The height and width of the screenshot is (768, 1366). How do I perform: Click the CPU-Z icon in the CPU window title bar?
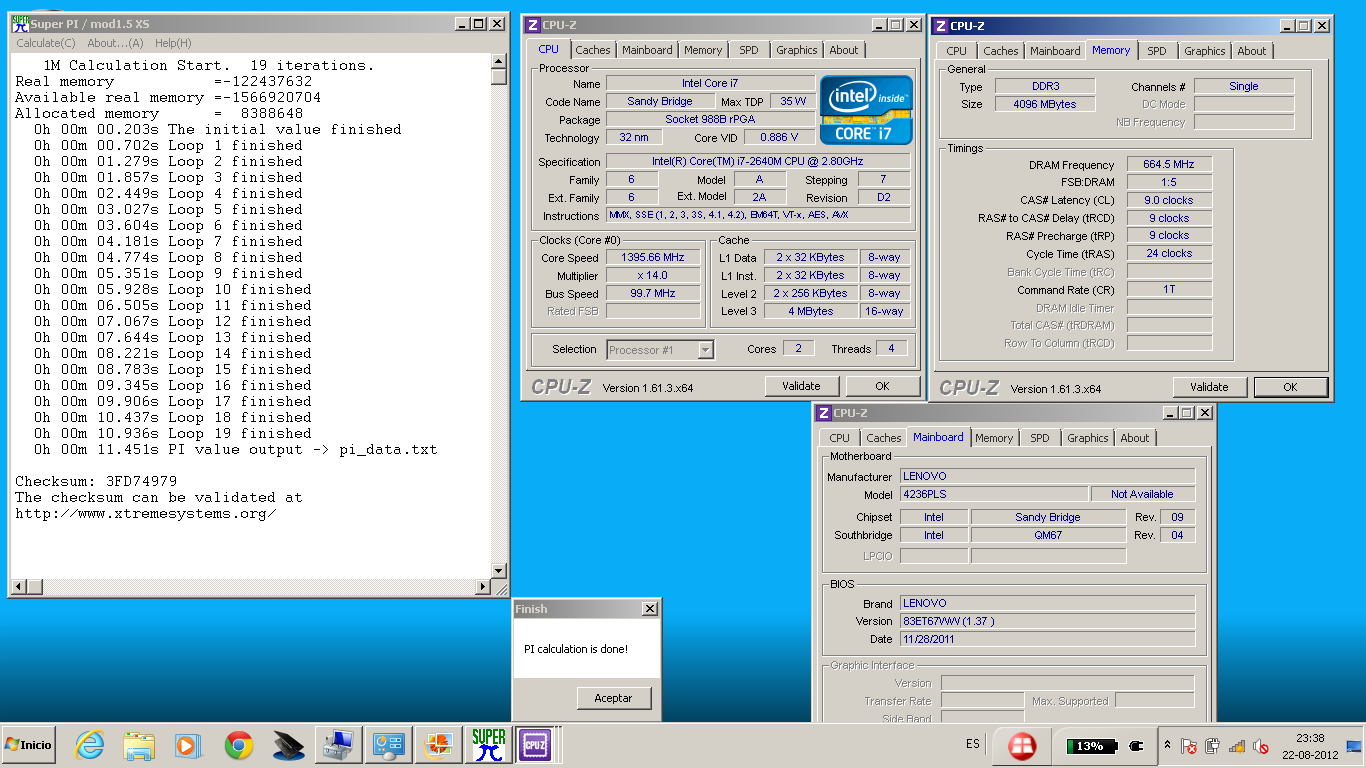point(532,25)
